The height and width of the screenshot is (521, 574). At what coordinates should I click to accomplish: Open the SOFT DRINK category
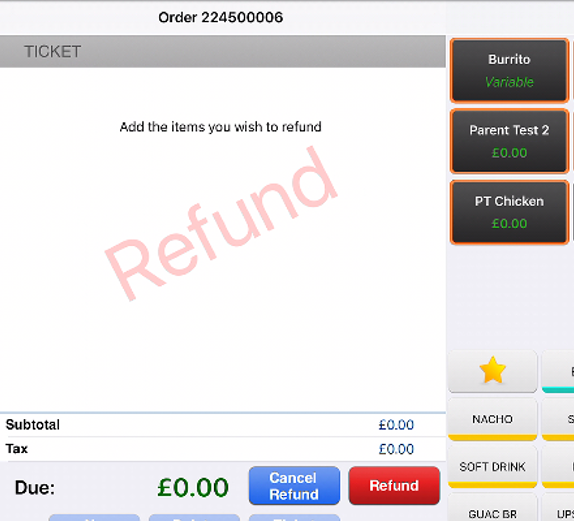point(492,467)
